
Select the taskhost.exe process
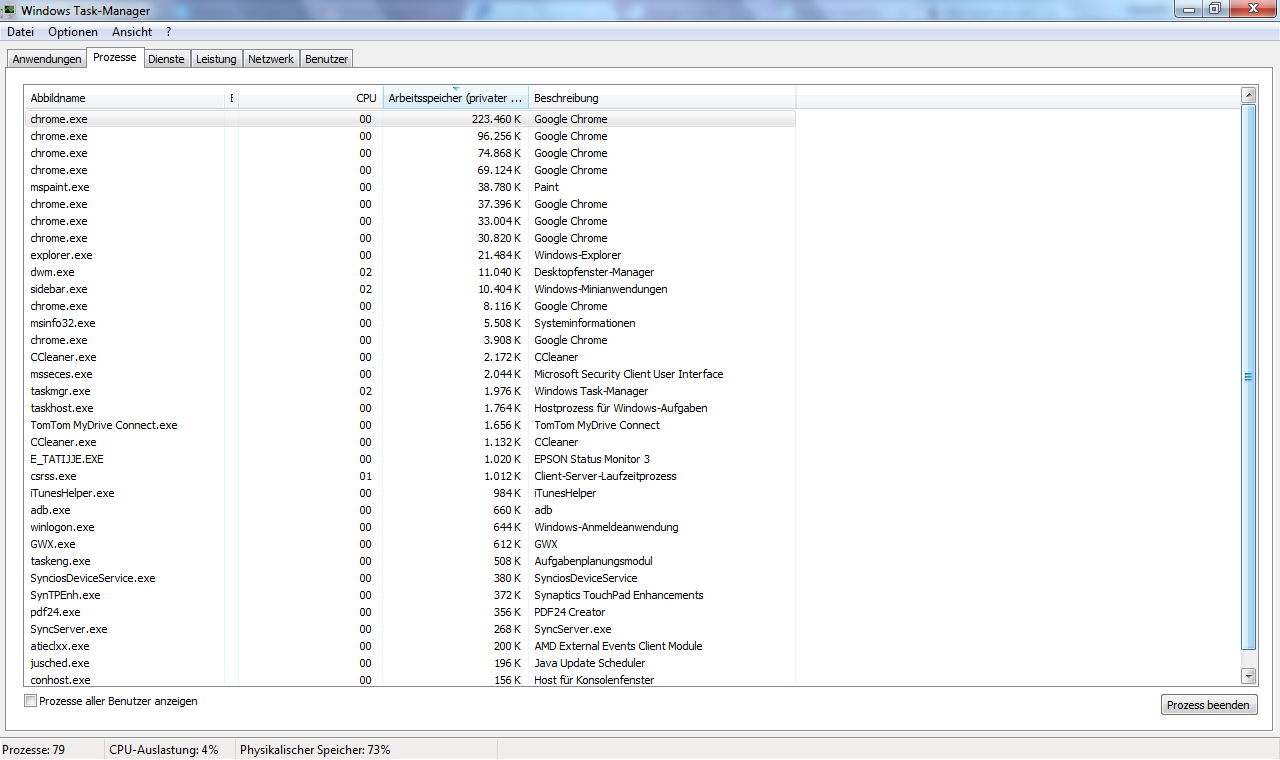click(x=410, y=408)
